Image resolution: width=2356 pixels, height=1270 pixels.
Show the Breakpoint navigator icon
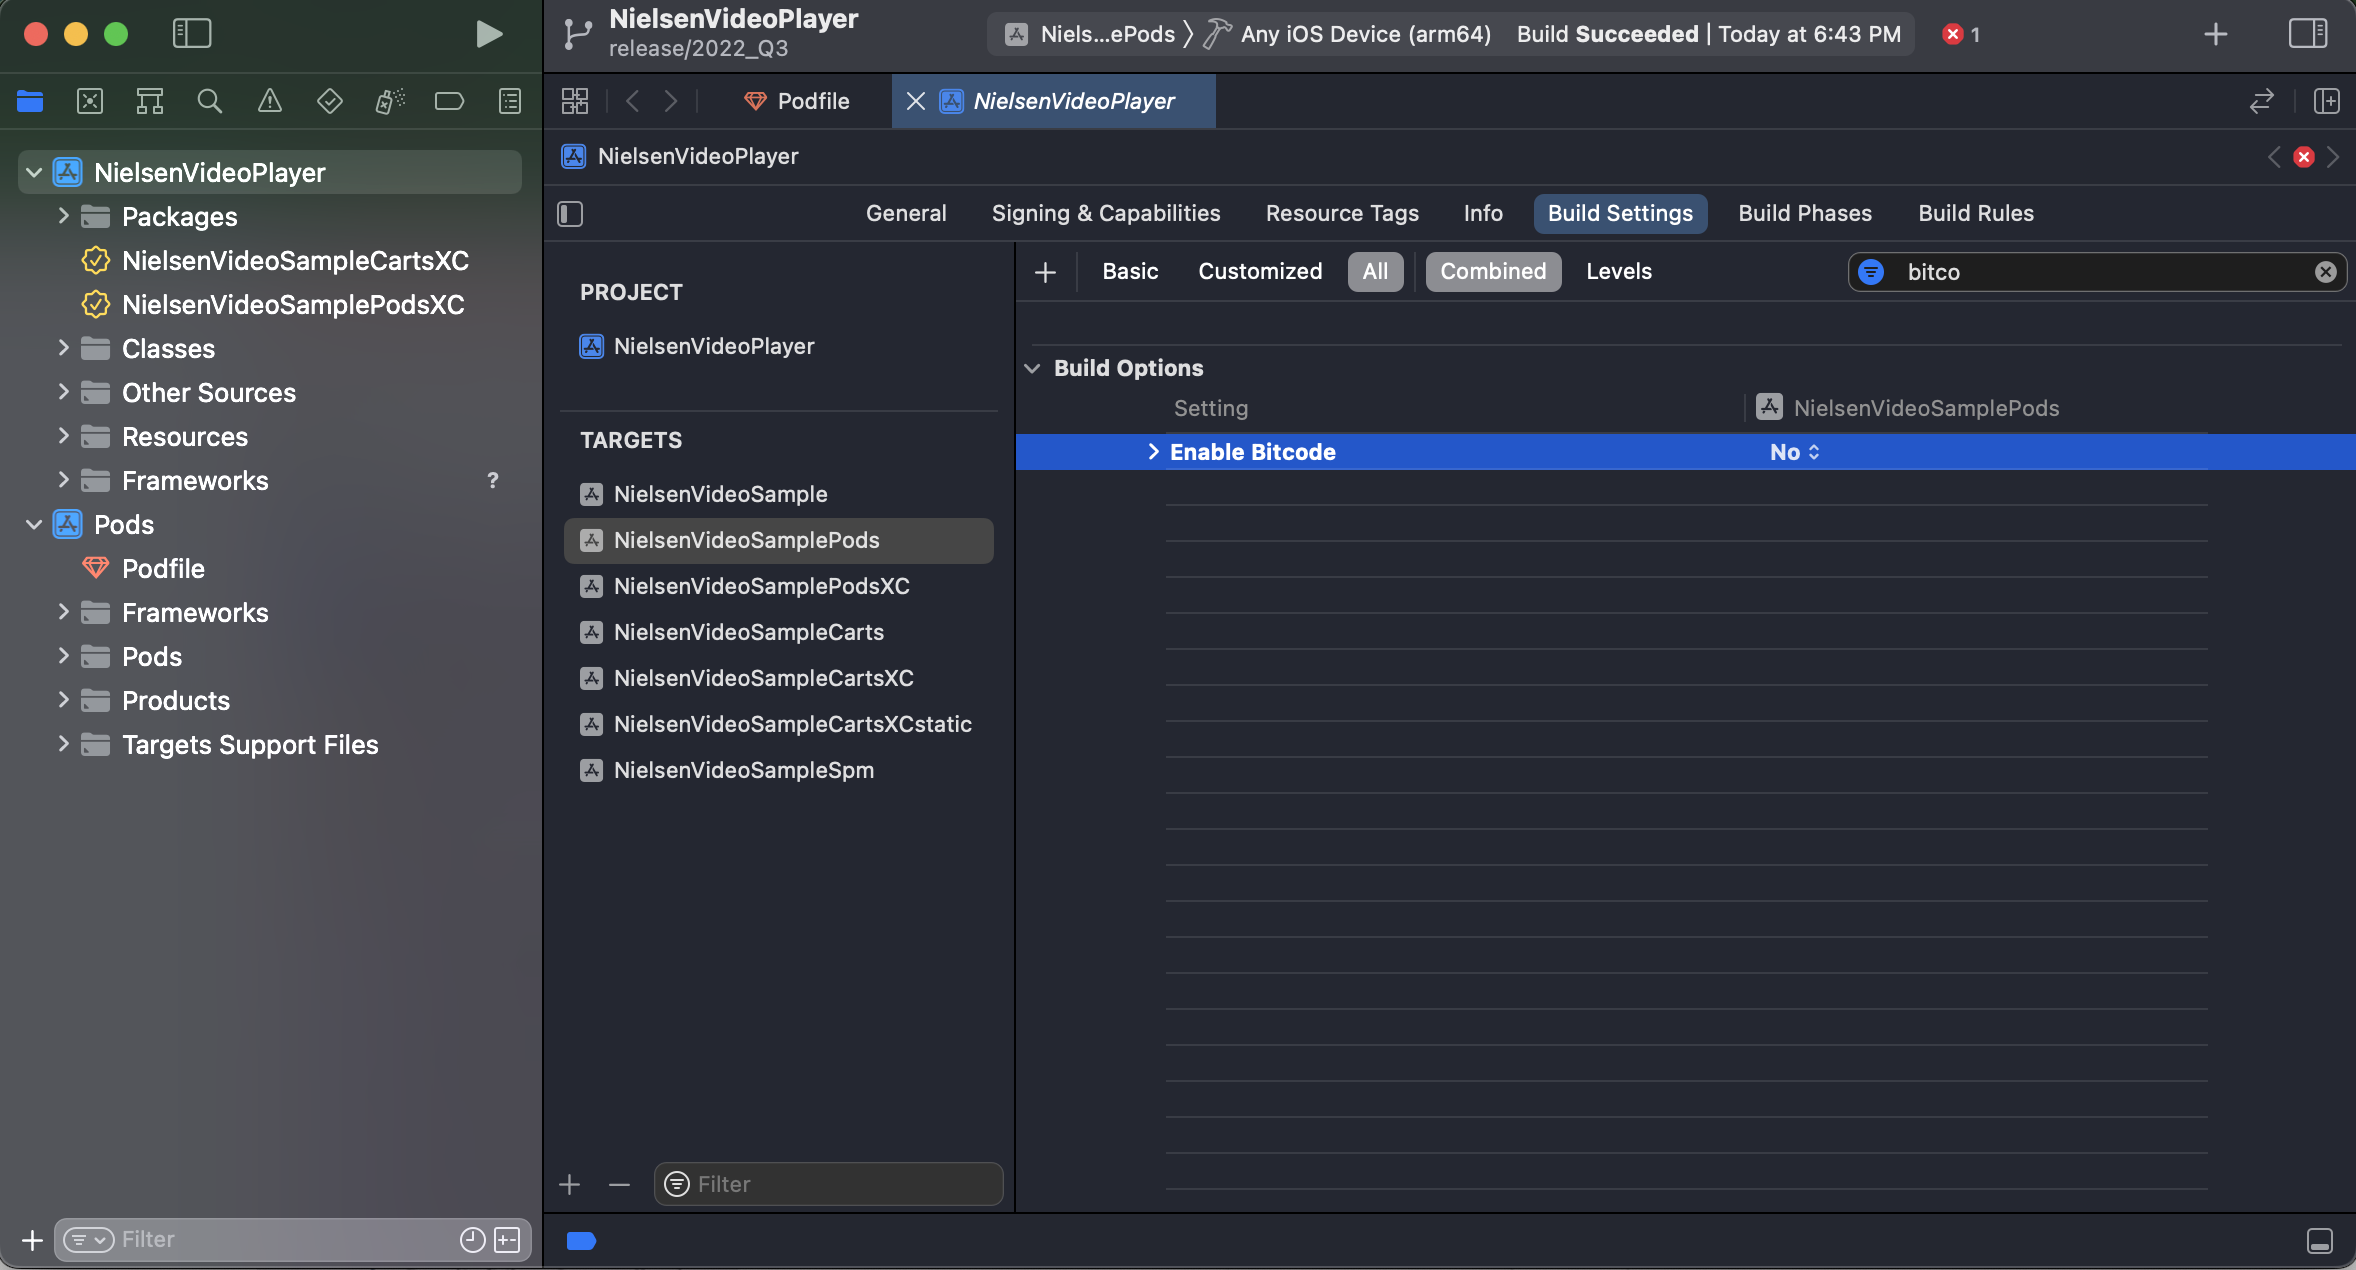click(449, 101)
